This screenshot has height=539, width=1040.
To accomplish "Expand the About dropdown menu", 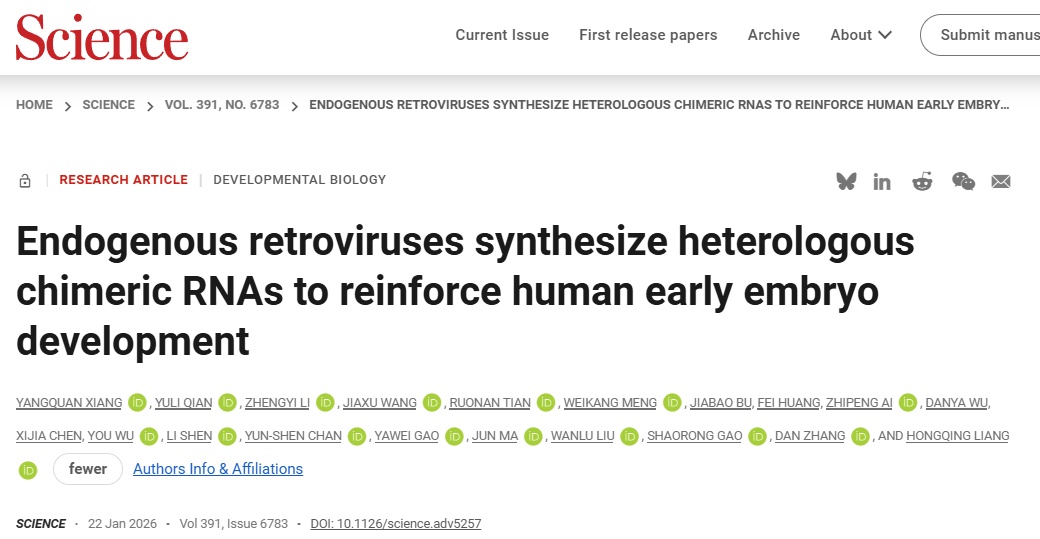I will 861,35.
